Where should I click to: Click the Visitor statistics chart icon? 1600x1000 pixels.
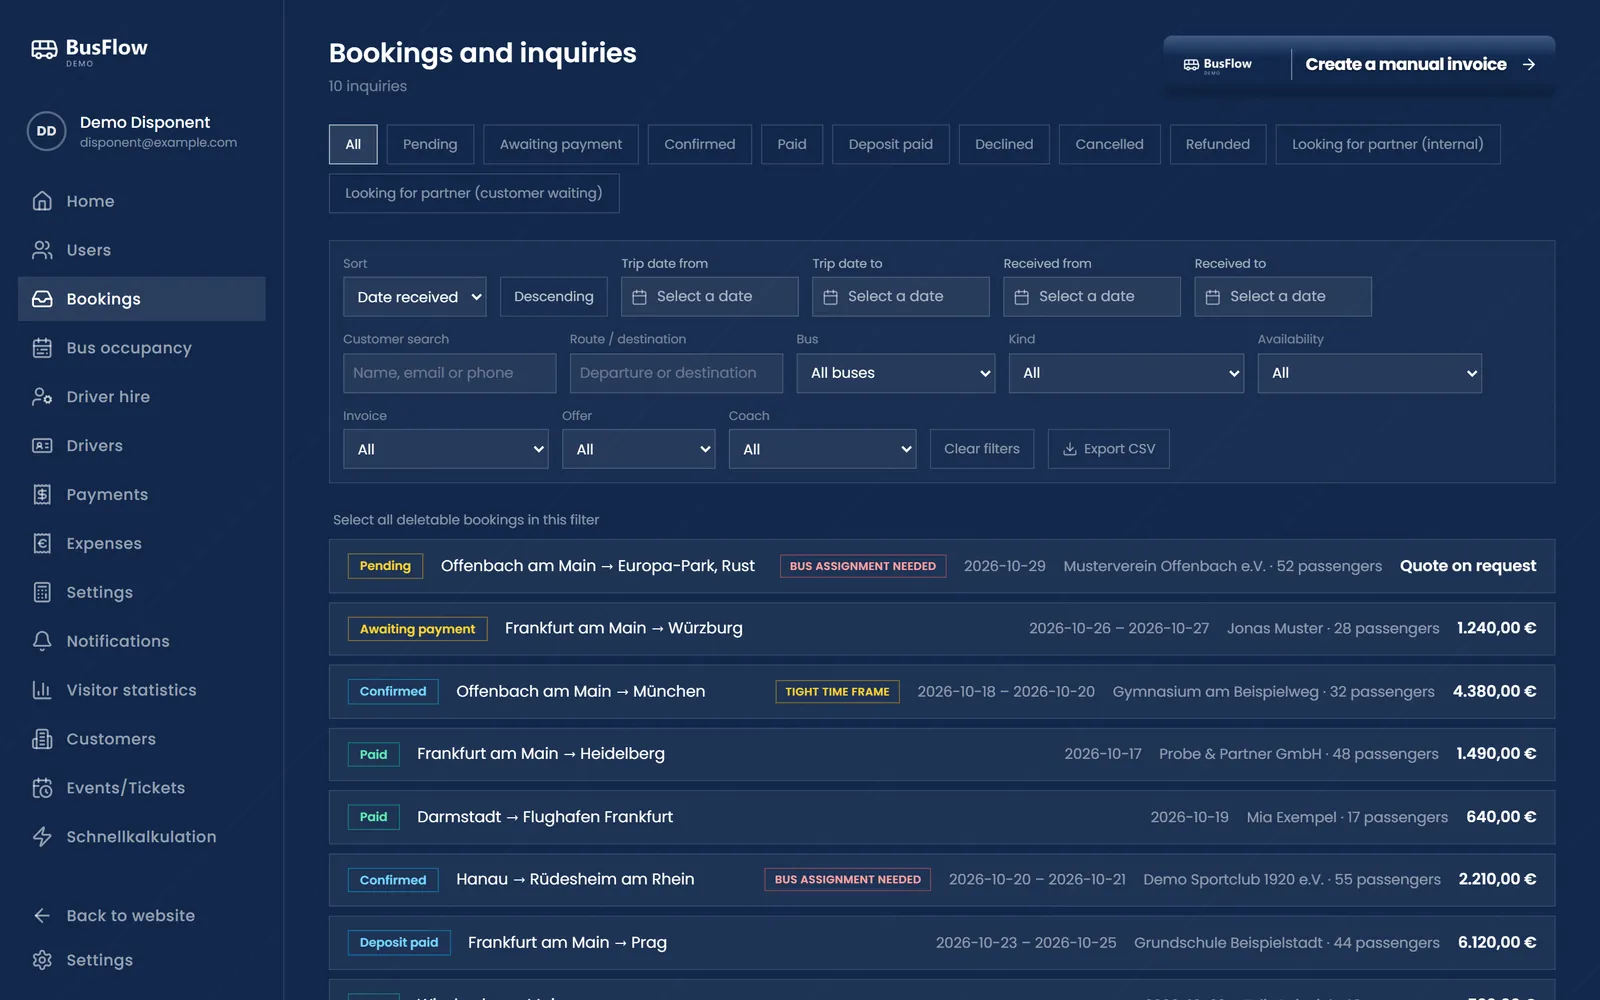point(42,691)
